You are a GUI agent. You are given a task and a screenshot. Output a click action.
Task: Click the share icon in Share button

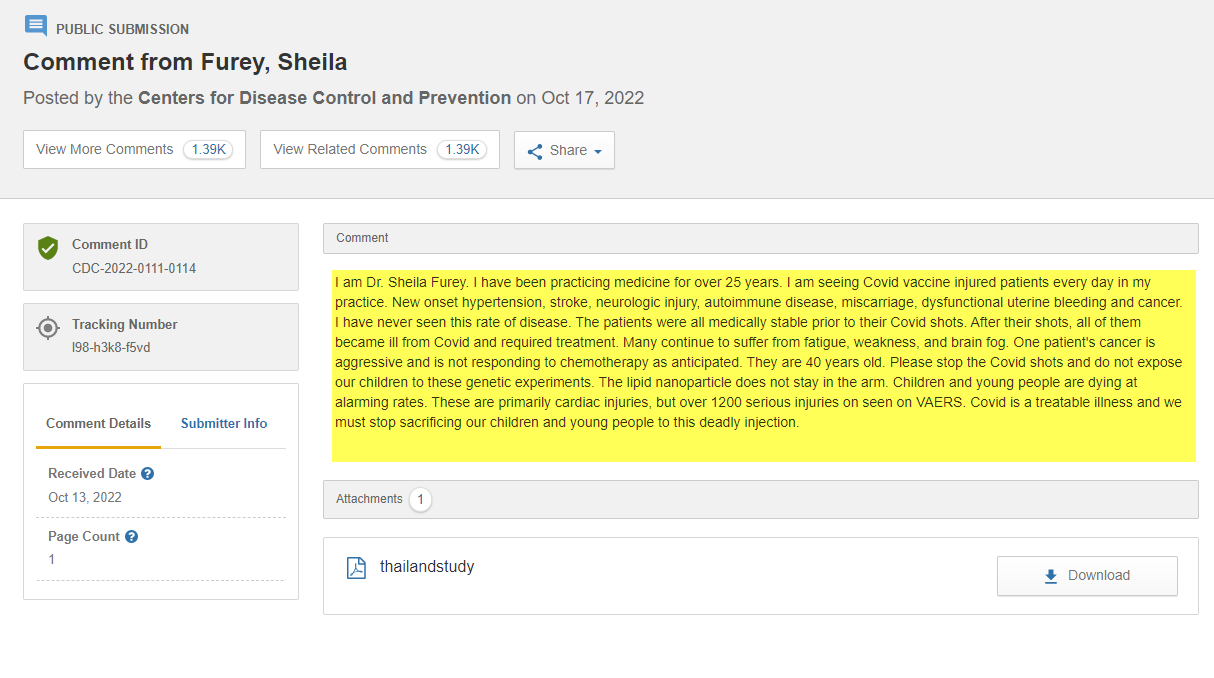[535, 151]
